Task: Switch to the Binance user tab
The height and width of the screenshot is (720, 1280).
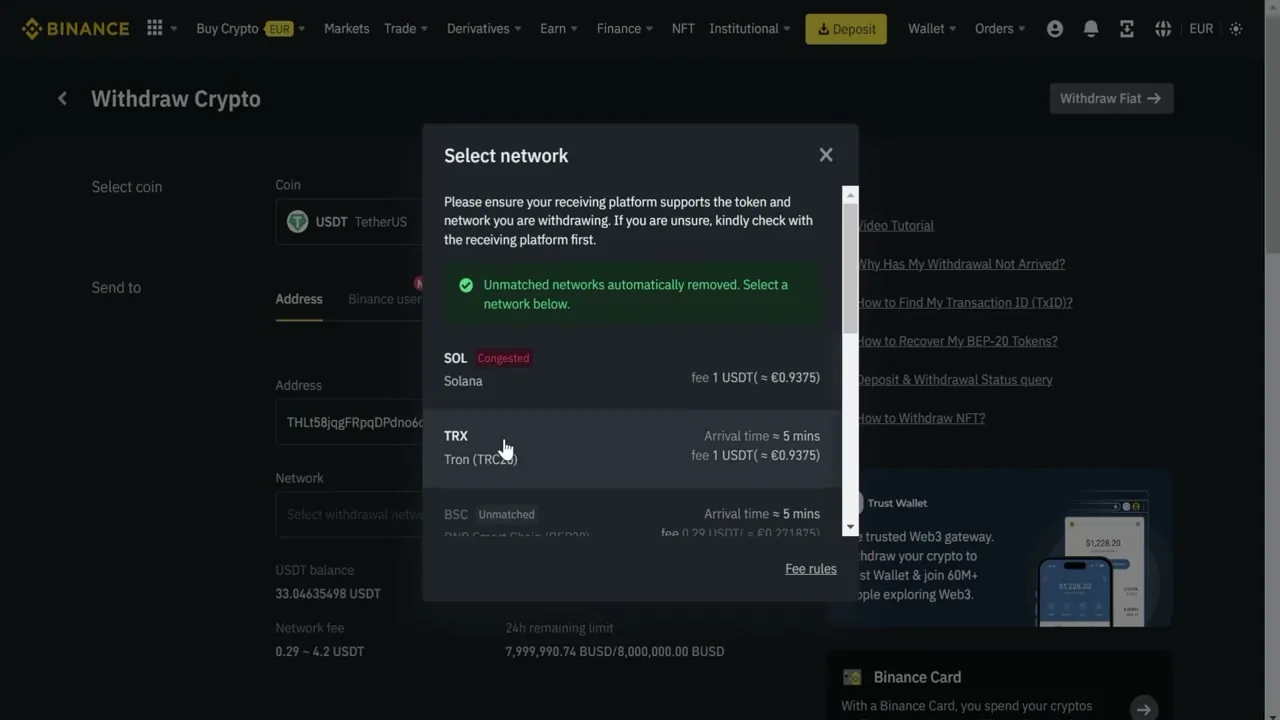Action: [x=385, y=299]
